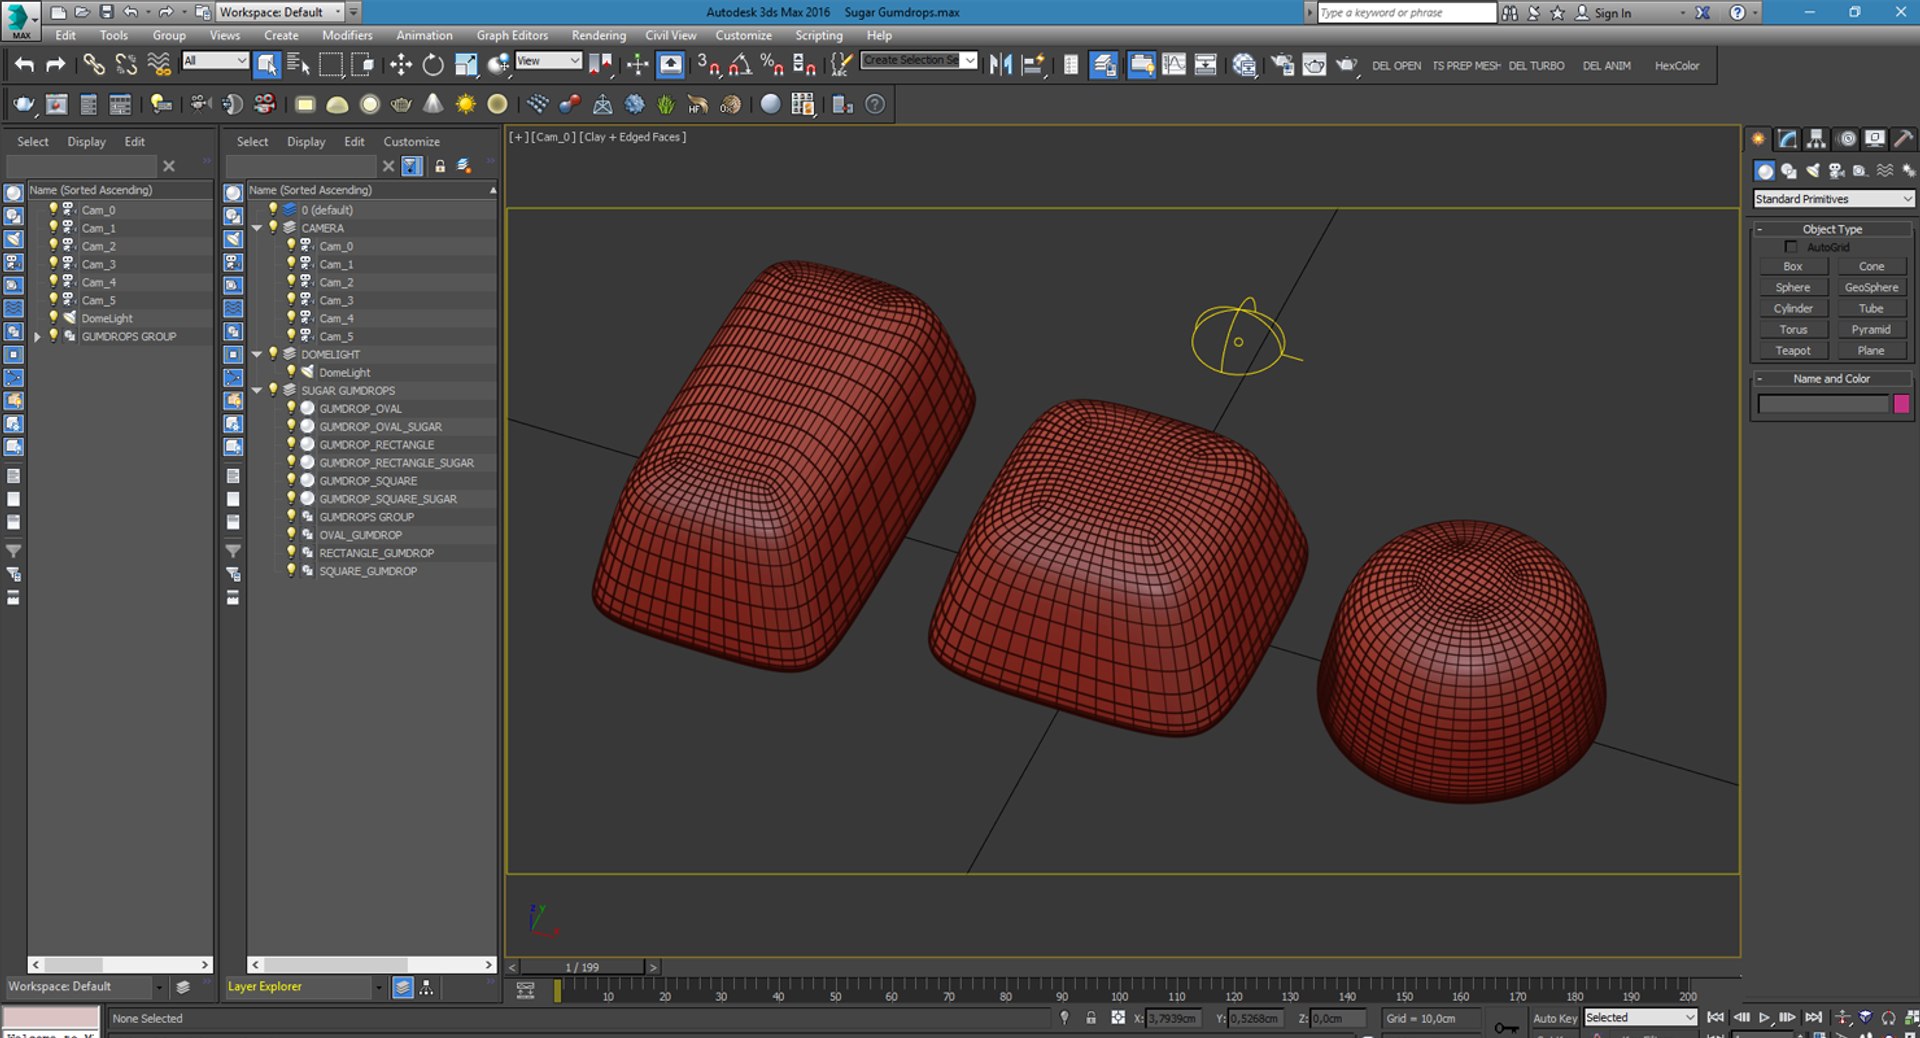Choose the Select and Uniform Scale tool
This screenshot has height=1038, width=1920.
[x=466, y=65]
